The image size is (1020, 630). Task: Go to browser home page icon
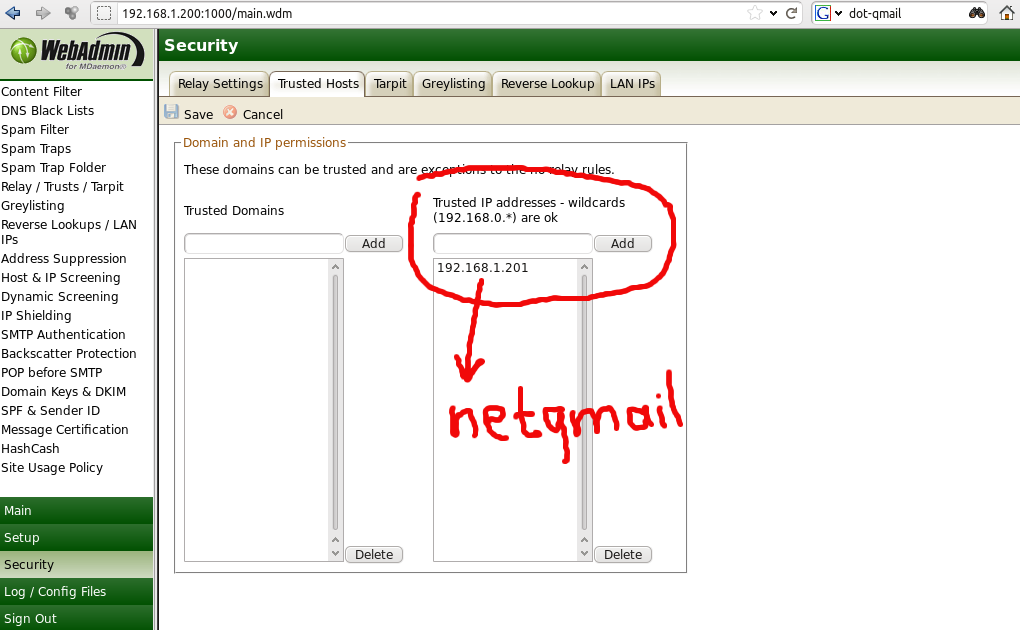(x=1007, y=13)
